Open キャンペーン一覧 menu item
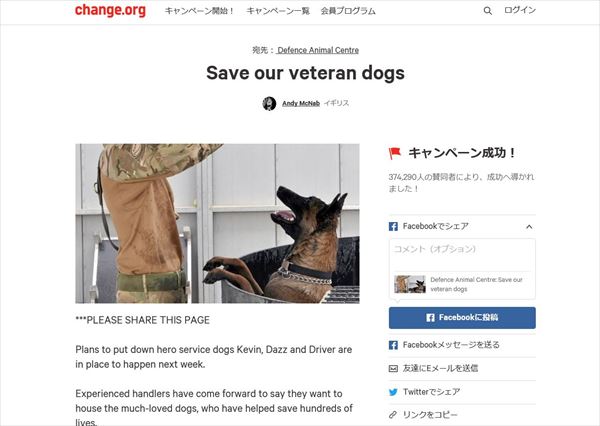 click(278, 11)
